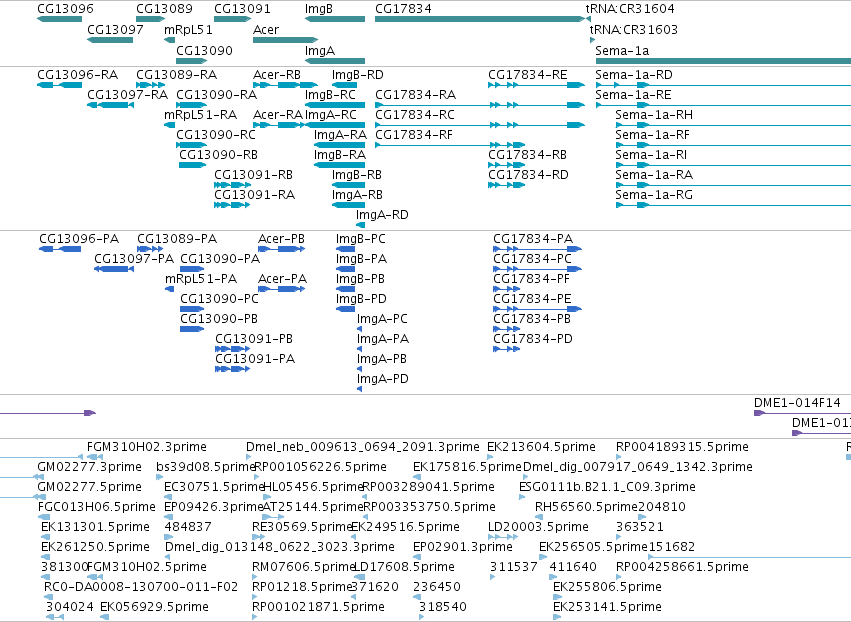The height and width of the screenshot is (622, 851).
Task: Select the CG13090 gene label in the top track
Action: pyautogui.click(x=204, y=50)
